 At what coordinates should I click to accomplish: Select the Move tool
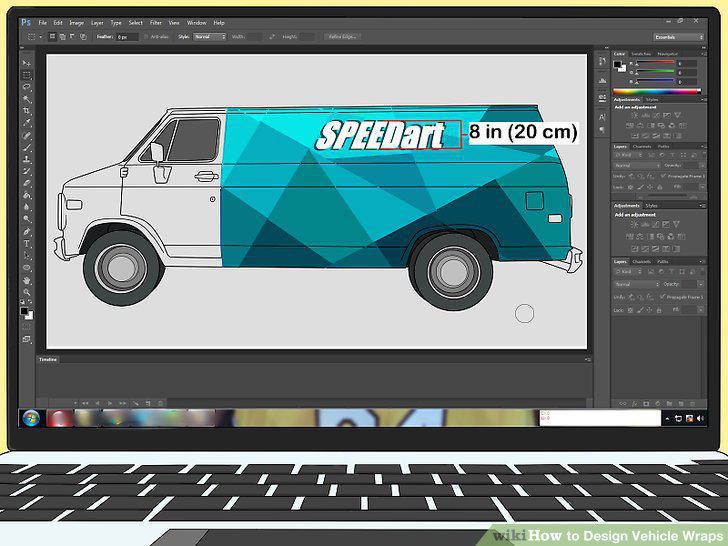pos(26,63)
